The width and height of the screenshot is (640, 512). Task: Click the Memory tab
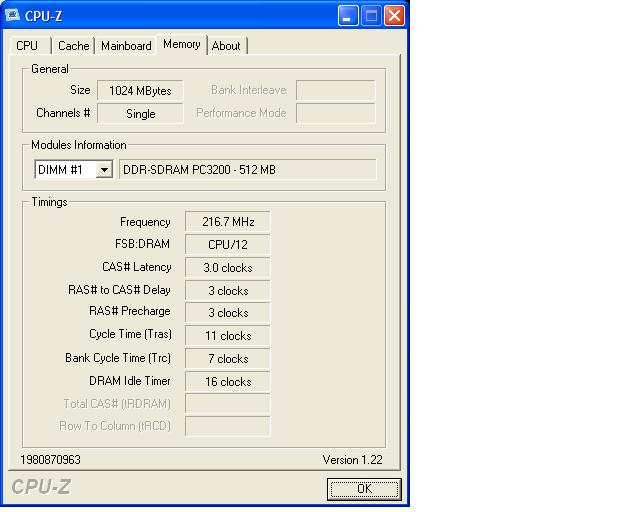pos(181,45)
